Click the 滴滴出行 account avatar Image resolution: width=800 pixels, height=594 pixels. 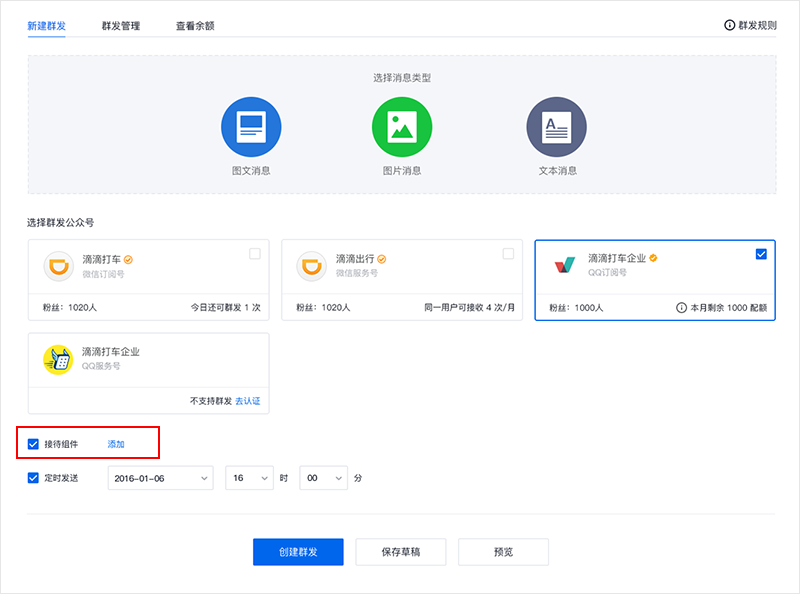tap(312, 266)
